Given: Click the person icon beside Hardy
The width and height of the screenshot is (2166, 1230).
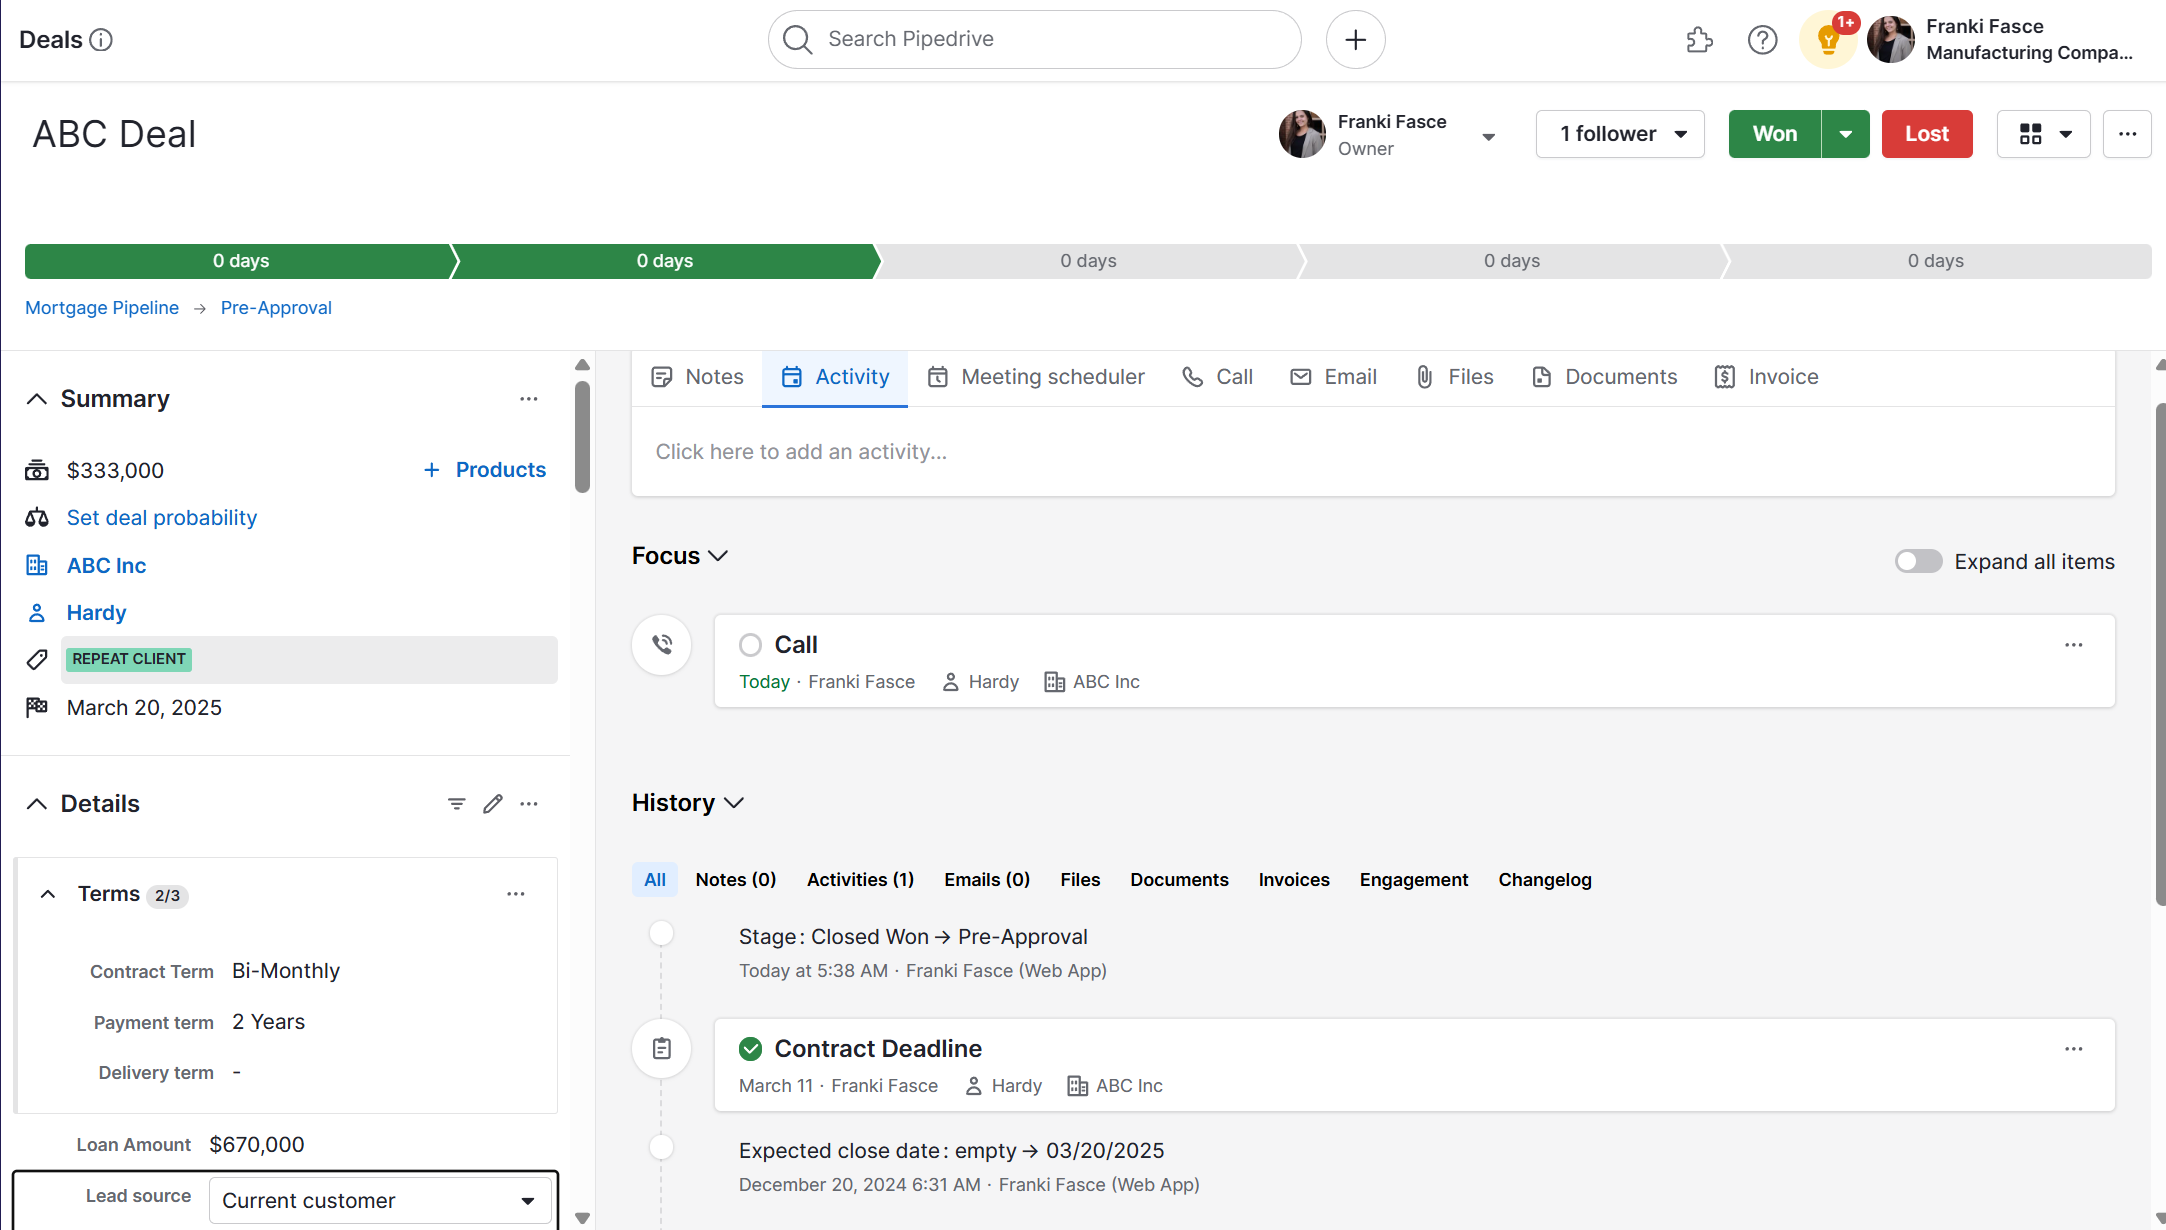Looking at the screenshot, I should tap(37, 613).
